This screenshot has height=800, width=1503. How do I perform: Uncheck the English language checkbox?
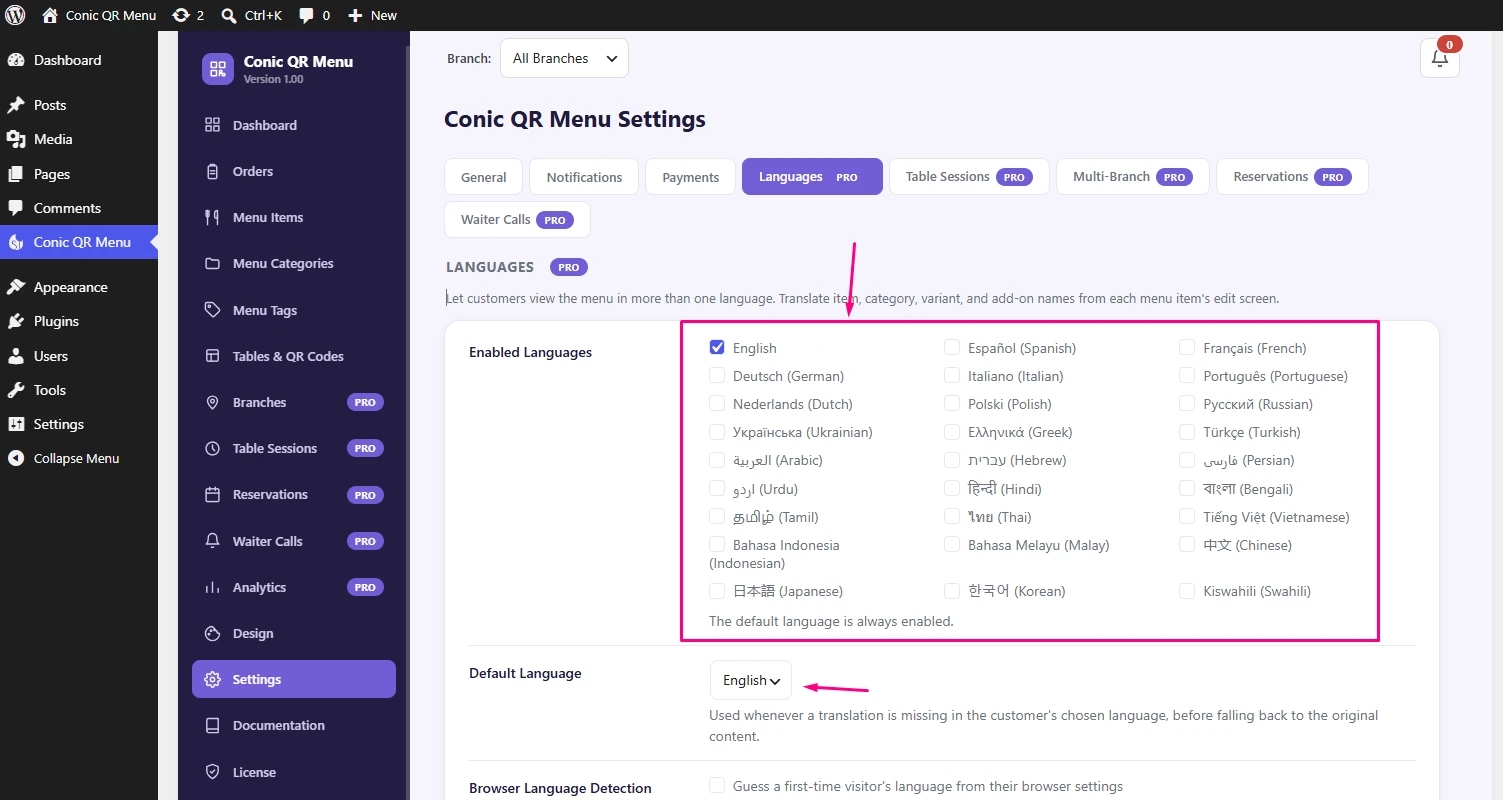717,347
